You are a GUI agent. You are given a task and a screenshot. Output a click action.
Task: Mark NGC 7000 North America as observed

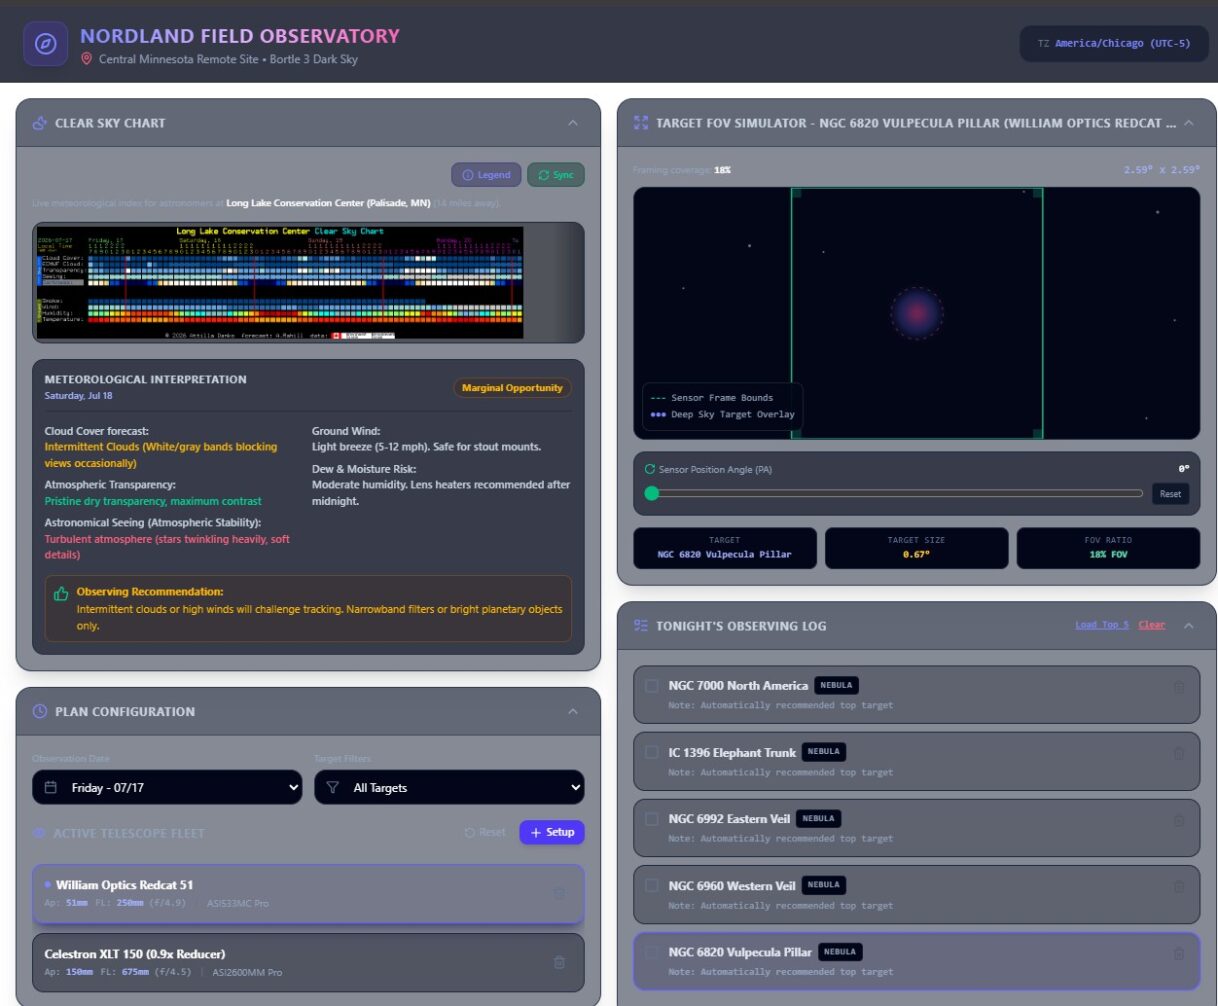[x=652, y=686]
